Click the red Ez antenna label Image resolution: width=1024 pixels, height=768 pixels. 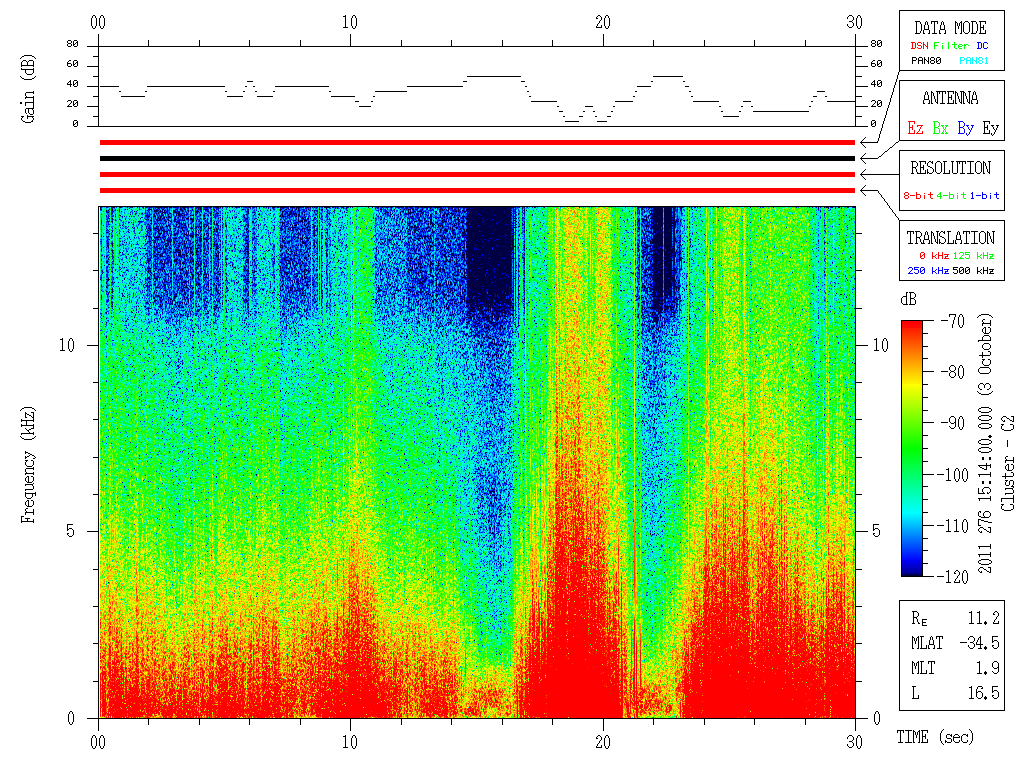tap(915, 128)
